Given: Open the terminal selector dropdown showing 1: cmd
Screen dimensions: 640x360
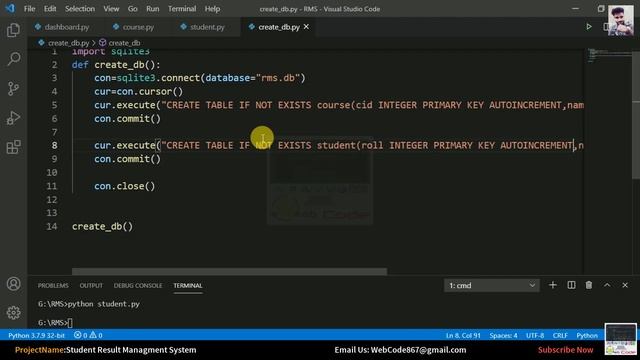Looking at the screenshot, I should coord(491,285).
